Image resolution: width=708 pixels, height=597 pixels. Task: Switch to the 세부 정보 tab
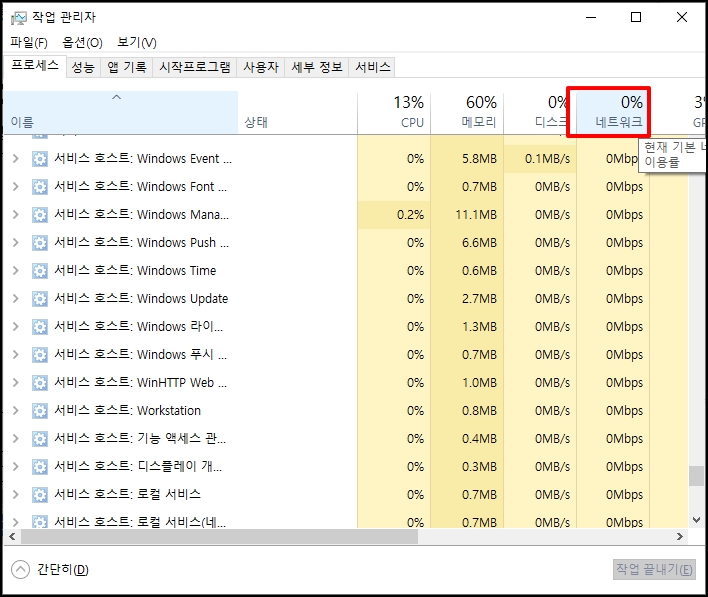coord(317,67)
